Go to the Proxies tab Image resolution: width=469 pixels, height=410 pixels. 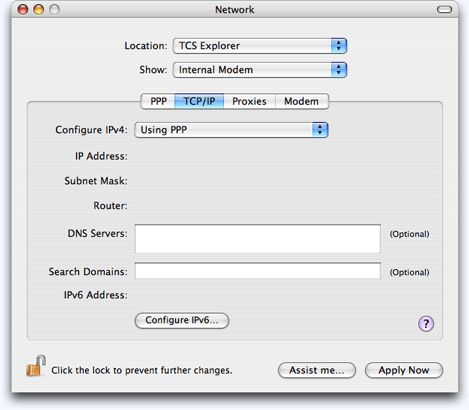pos(249,101)
